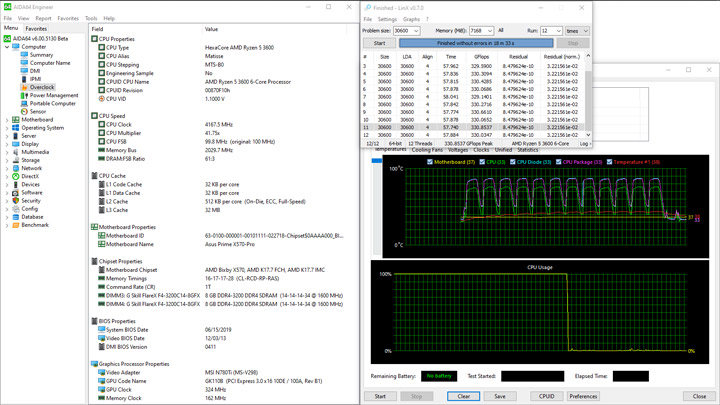Toggle CPU Package temperature checkbox
The width and height of the screenshot is (720, 405).
[x=558, y=162]
